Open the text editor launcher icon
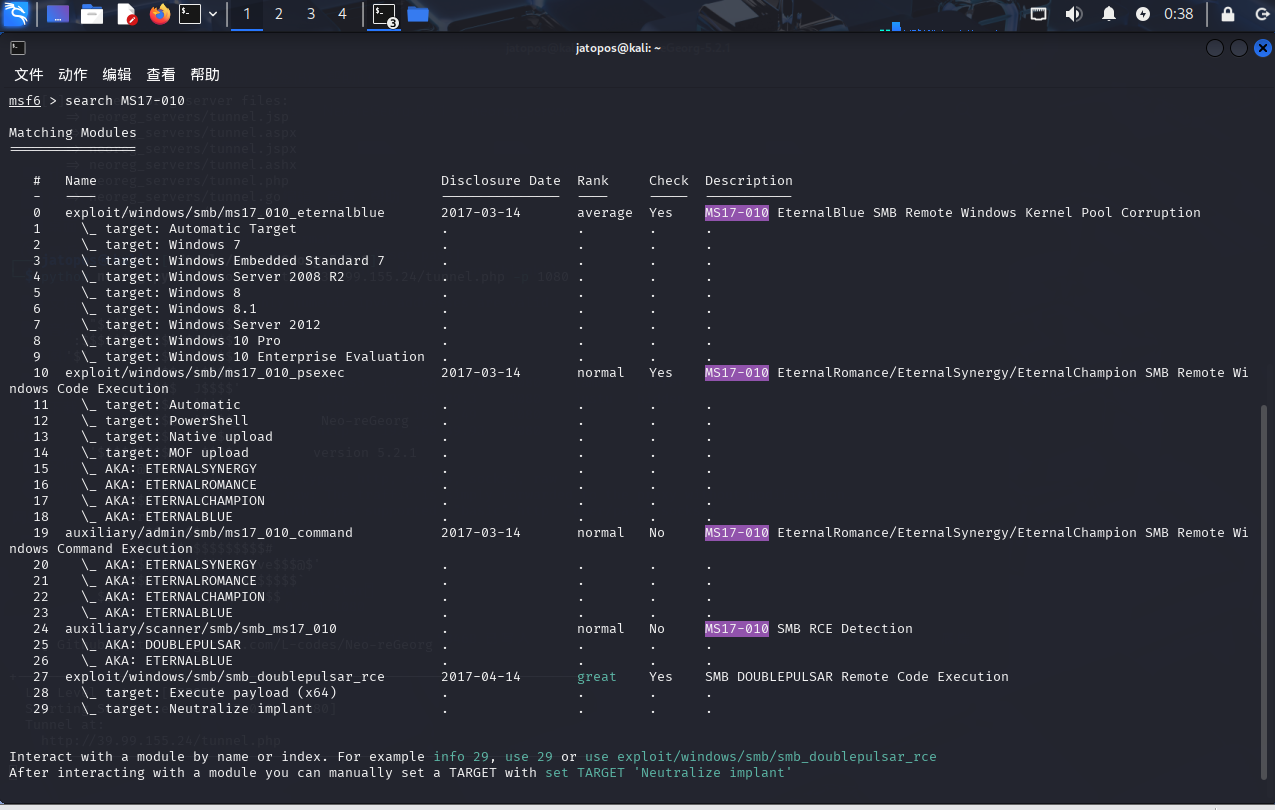 [x=126, y=14]
